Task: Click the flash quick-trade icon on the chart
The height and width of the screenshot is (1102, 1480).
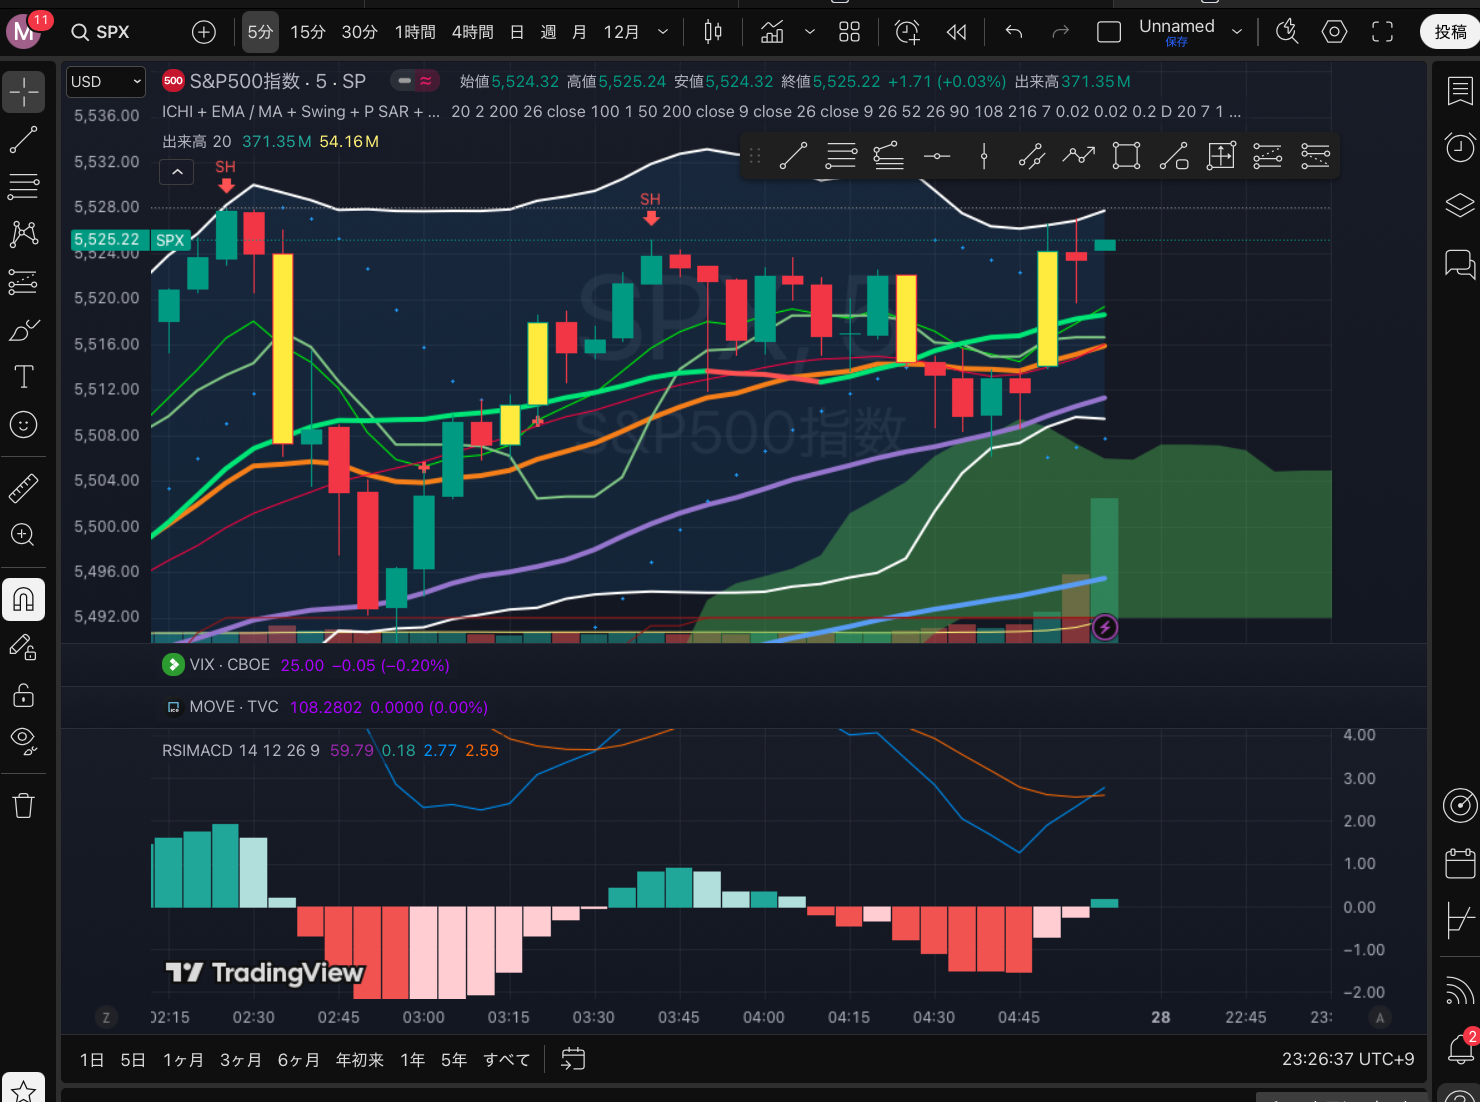Action: pyautogui.click(x=1104, y=627)
